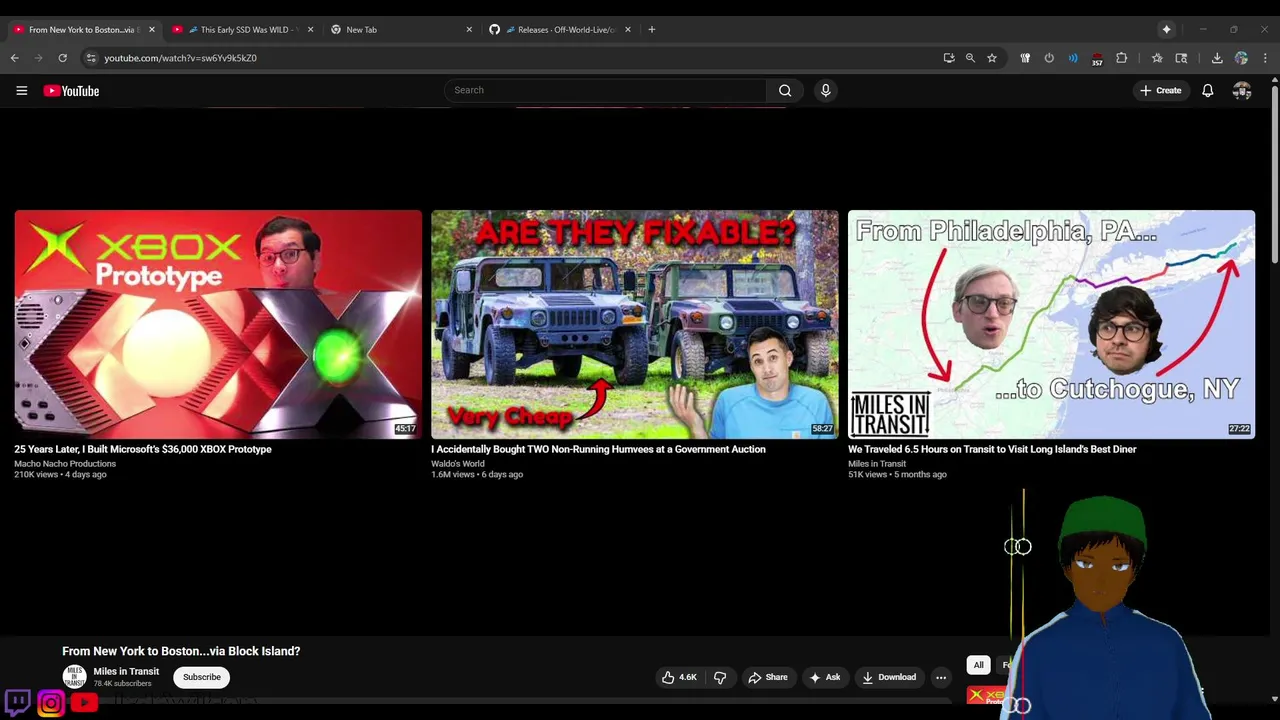The height and width of the screenshot is (720, 1280).
Task: Click the search magnifier button
Action: [785, 90]
